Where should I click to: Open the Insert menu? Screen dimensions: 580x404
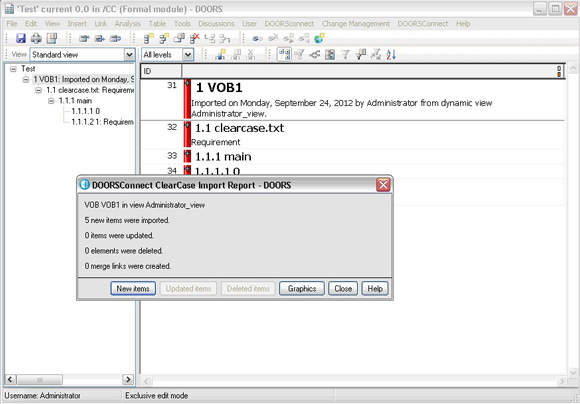pos(77,24)
